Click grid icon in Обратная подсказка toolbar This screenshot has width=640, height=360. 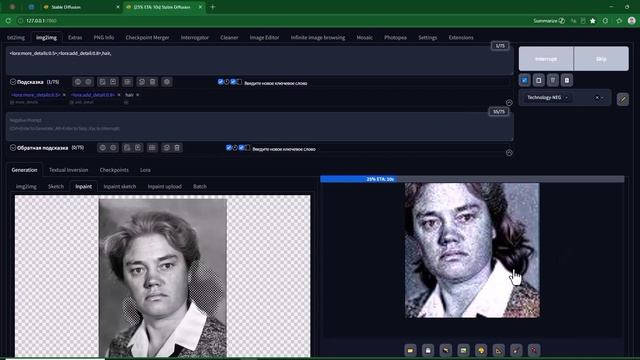point(152,148)
